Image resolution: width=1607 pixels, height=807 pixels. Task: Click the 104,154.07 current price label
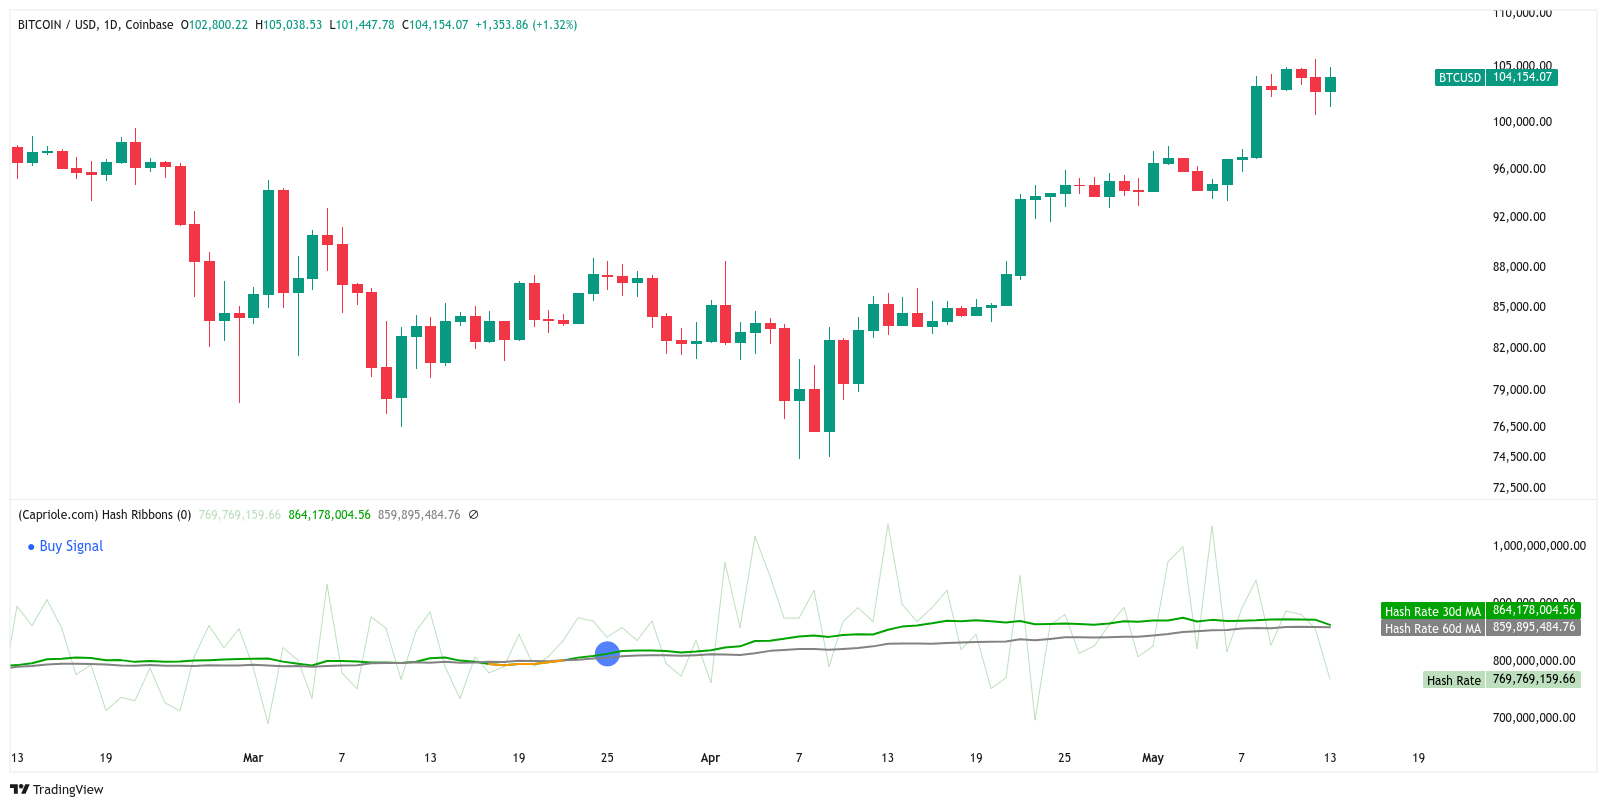click(1522, 77)
